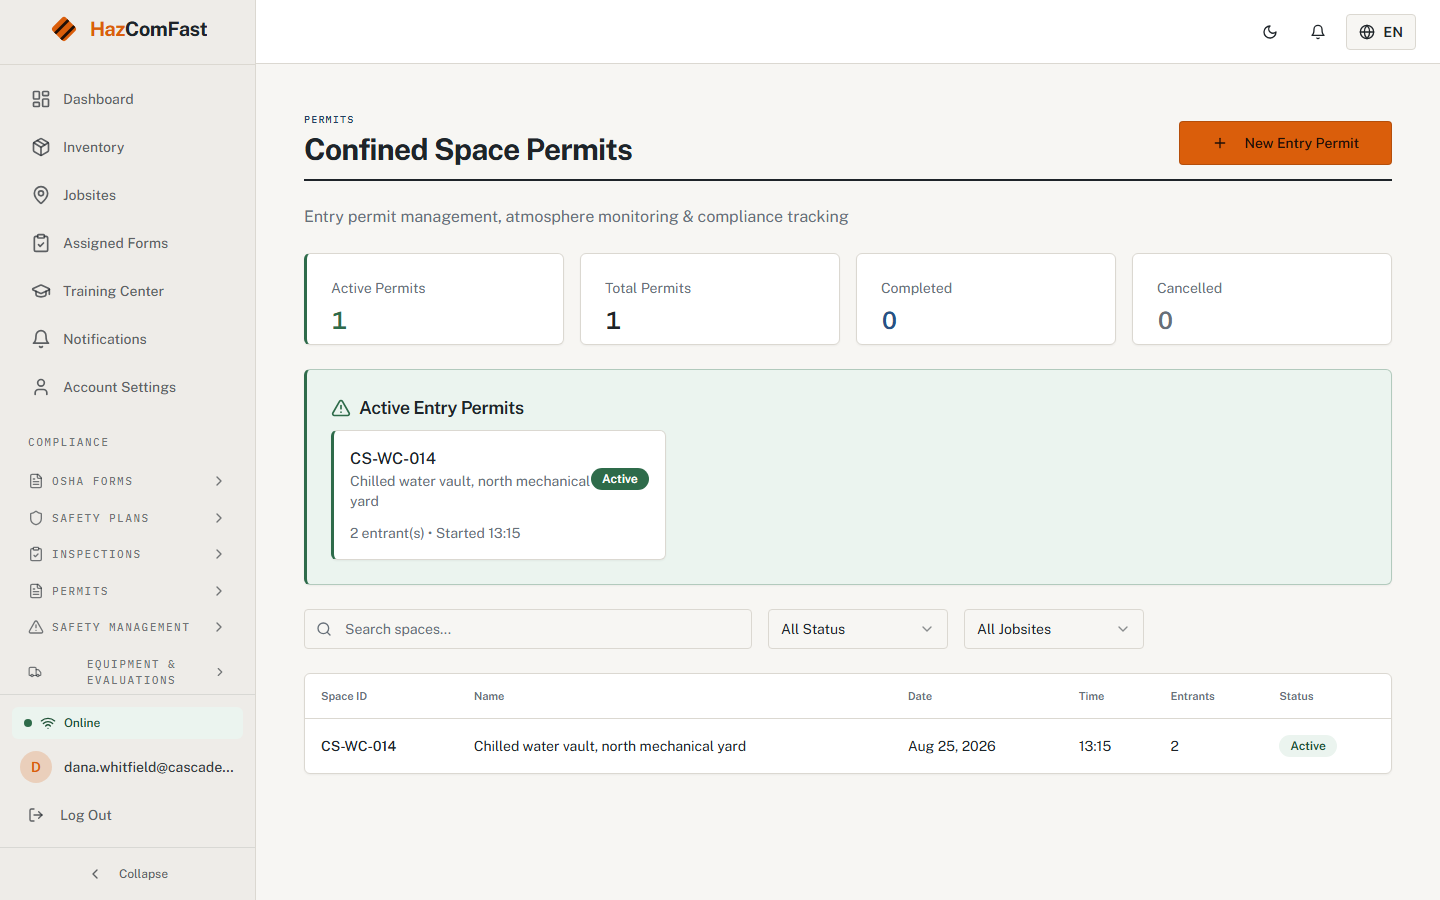This screenshot has width=1440, height=900.
Task: Click the Dashboard grid icon
Action: click(41, 99)
